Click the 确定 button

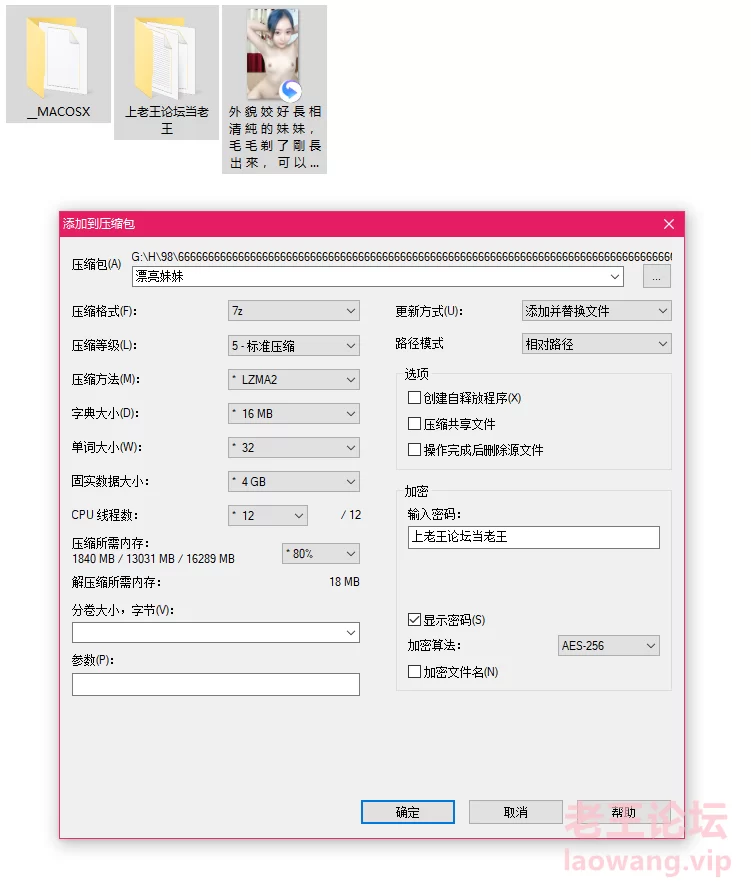(408, 812)
